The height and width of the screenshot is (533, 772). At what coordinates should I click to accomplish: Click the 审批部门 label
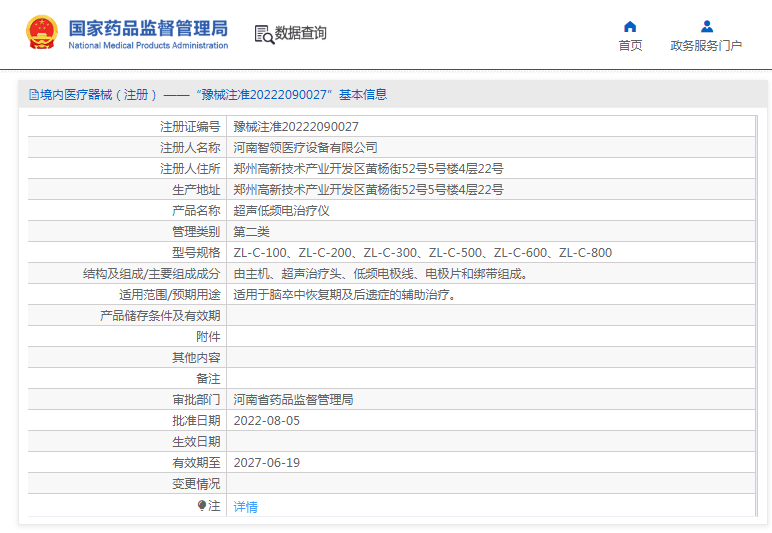point(196,400)
